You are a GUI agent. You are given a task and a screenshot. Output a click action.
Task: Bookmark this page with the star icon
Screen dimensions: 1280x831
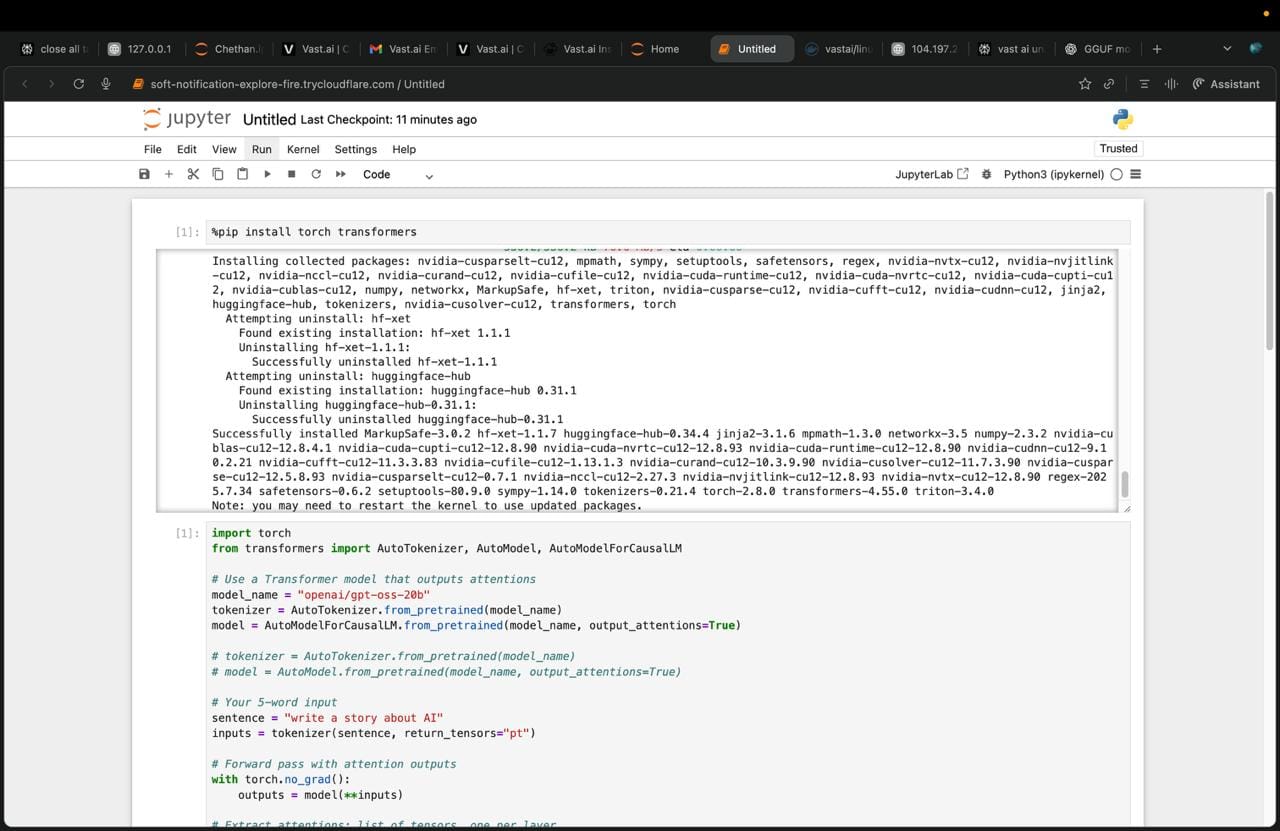(1085, 84)
